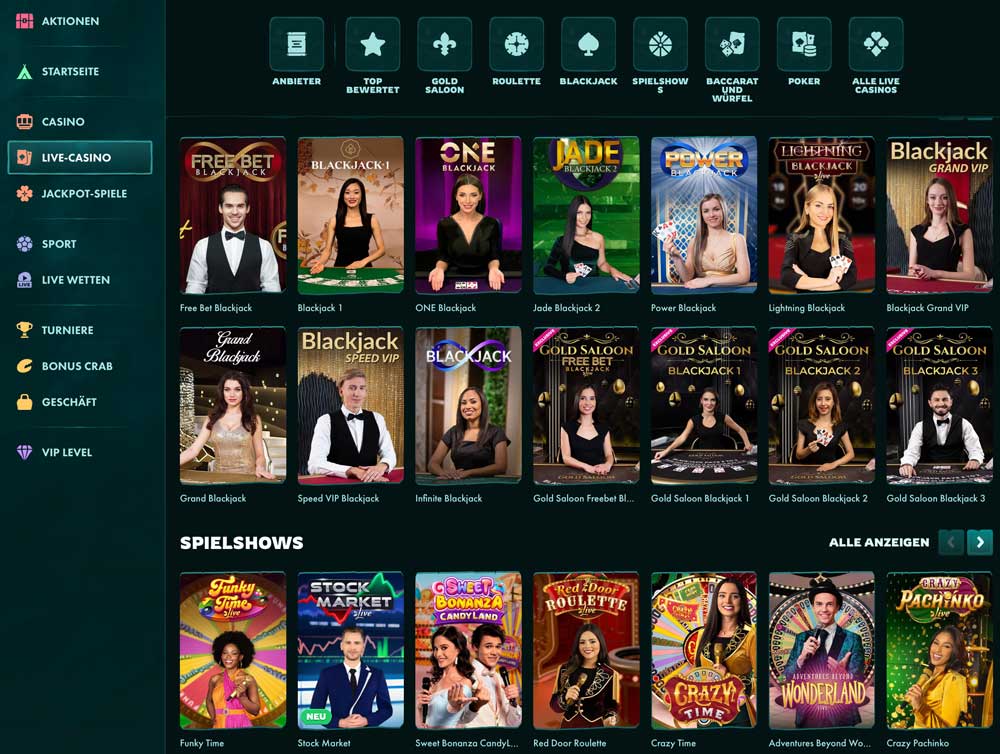Launch the Blackjack 1 game thumbnail

(351, 215)
